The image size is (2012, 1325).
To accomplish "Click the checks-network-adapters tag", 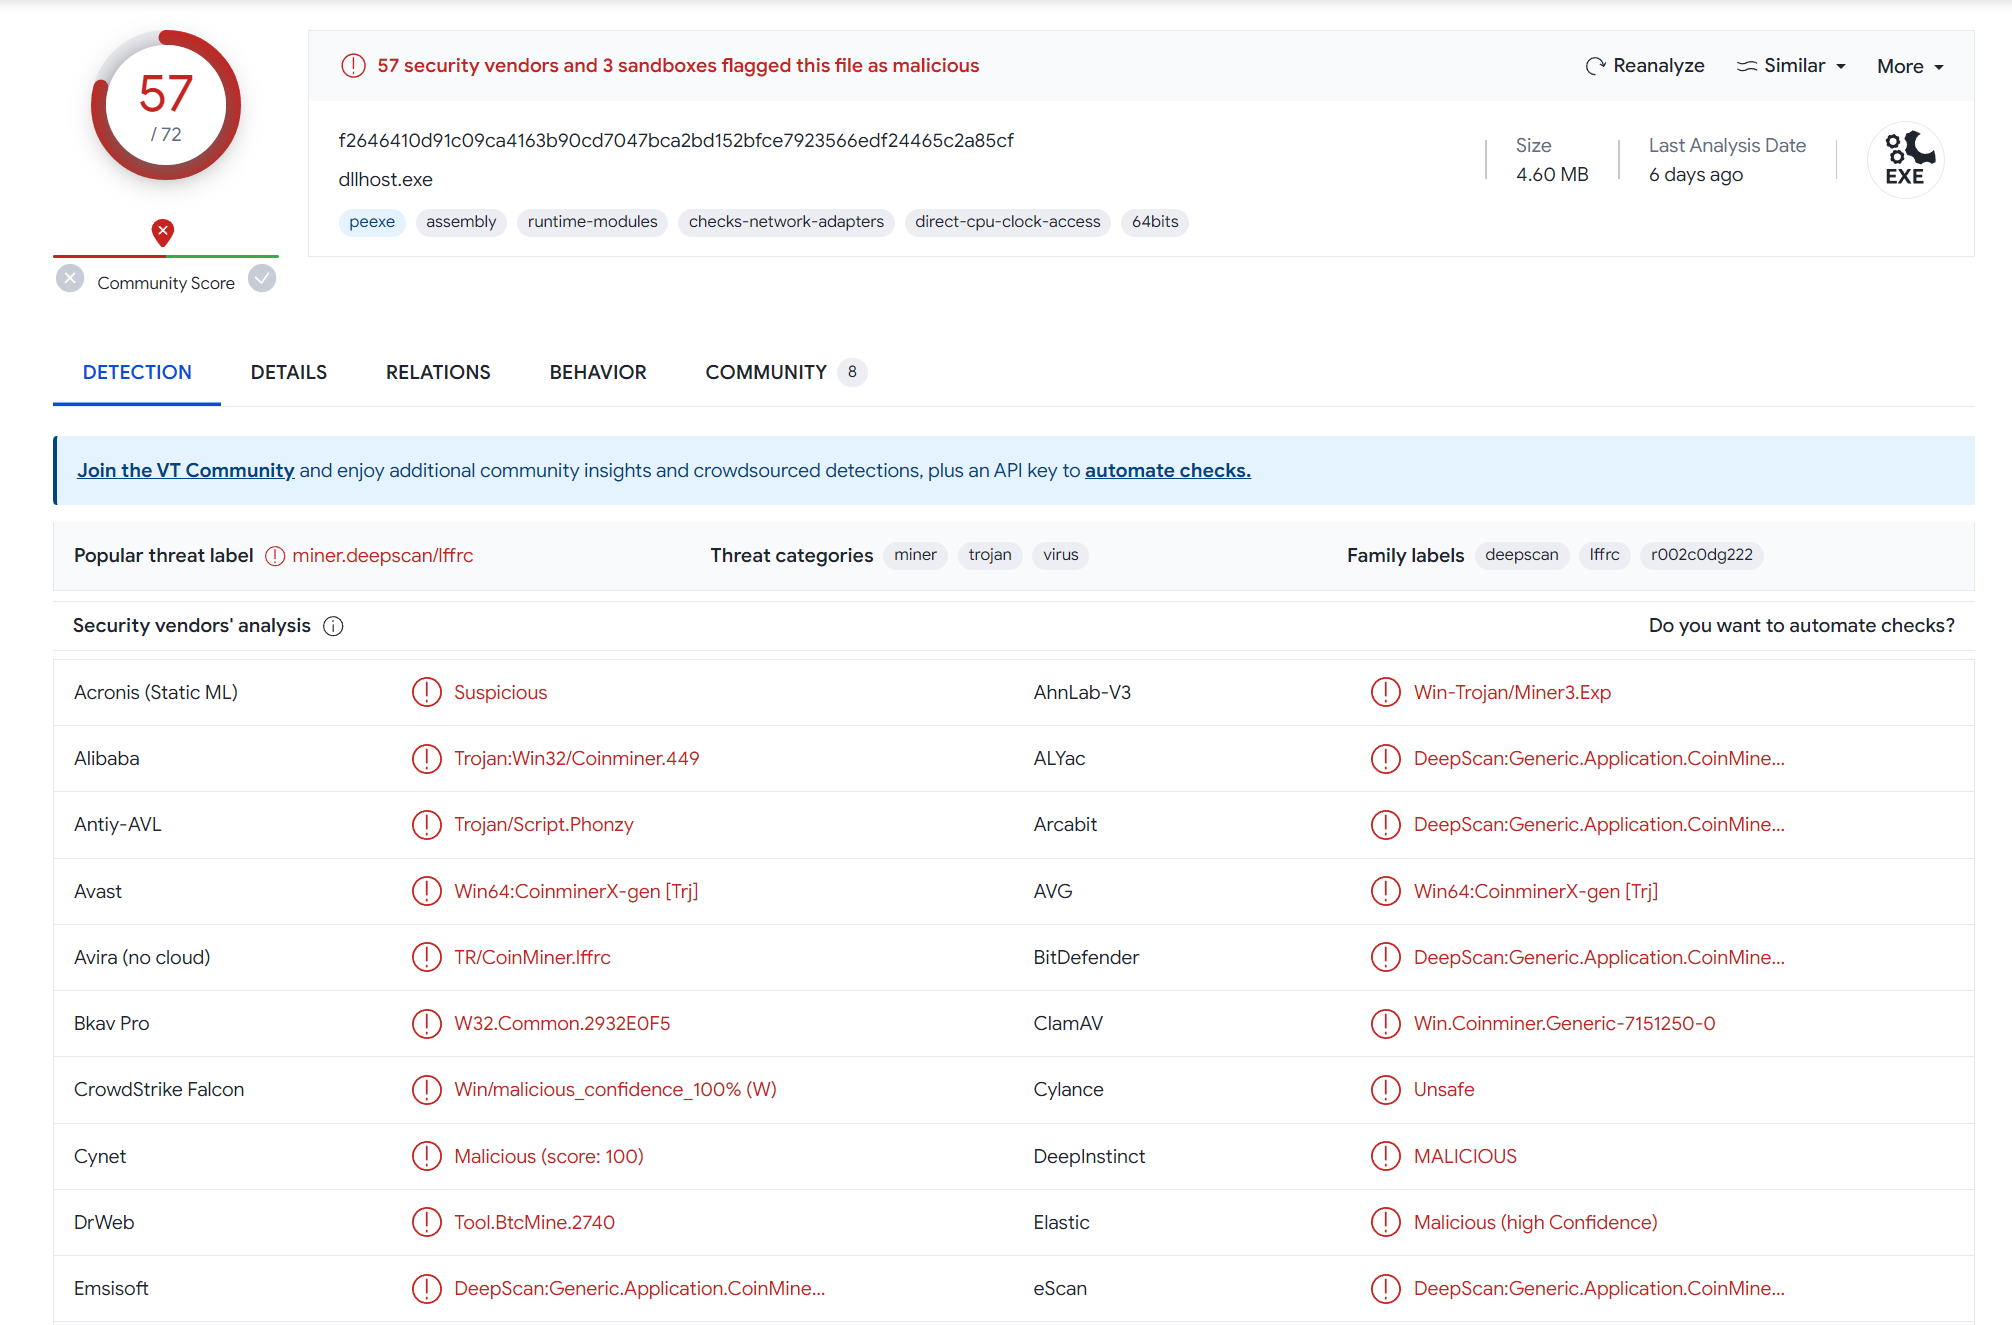I will (786, 222).
